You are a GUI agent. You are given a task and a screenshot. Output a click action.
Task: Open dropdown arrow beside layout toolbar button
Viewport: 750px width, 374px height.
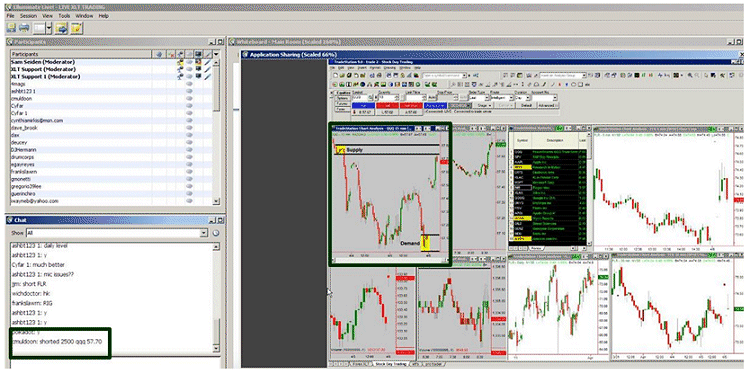[49, 28]
